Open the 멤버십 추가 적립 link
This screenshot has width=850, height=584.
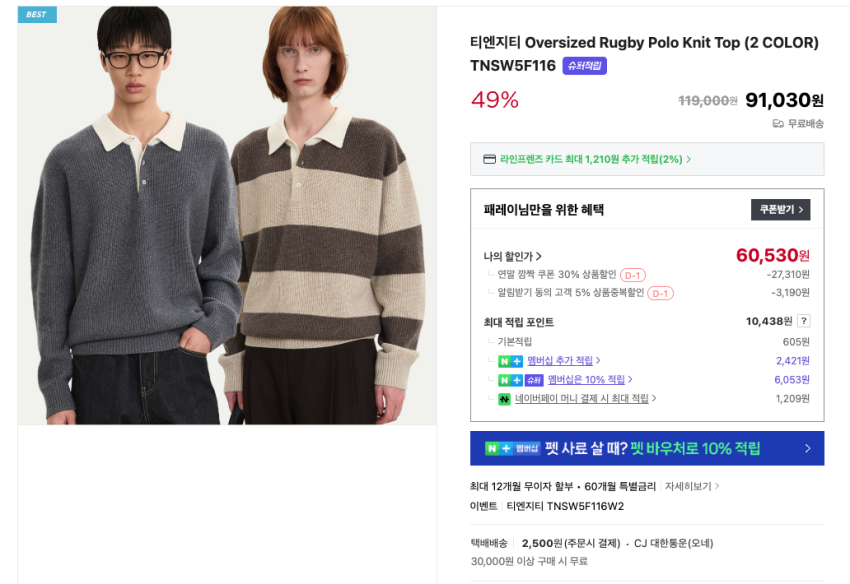click(563, 361)
